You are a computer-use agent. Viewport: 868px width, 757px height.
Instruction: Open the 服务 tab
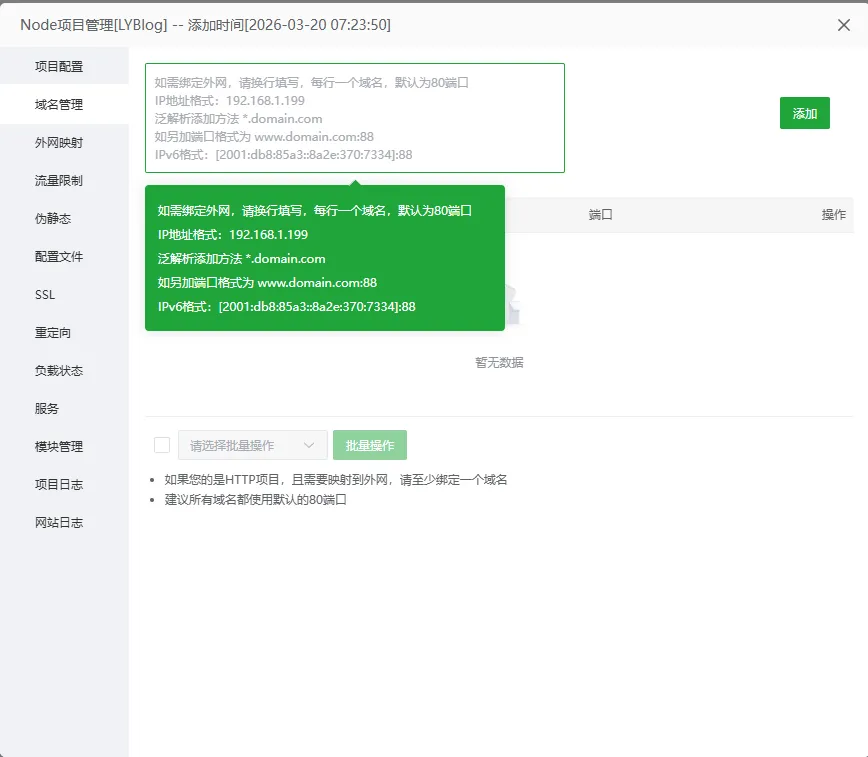point(47,409)
